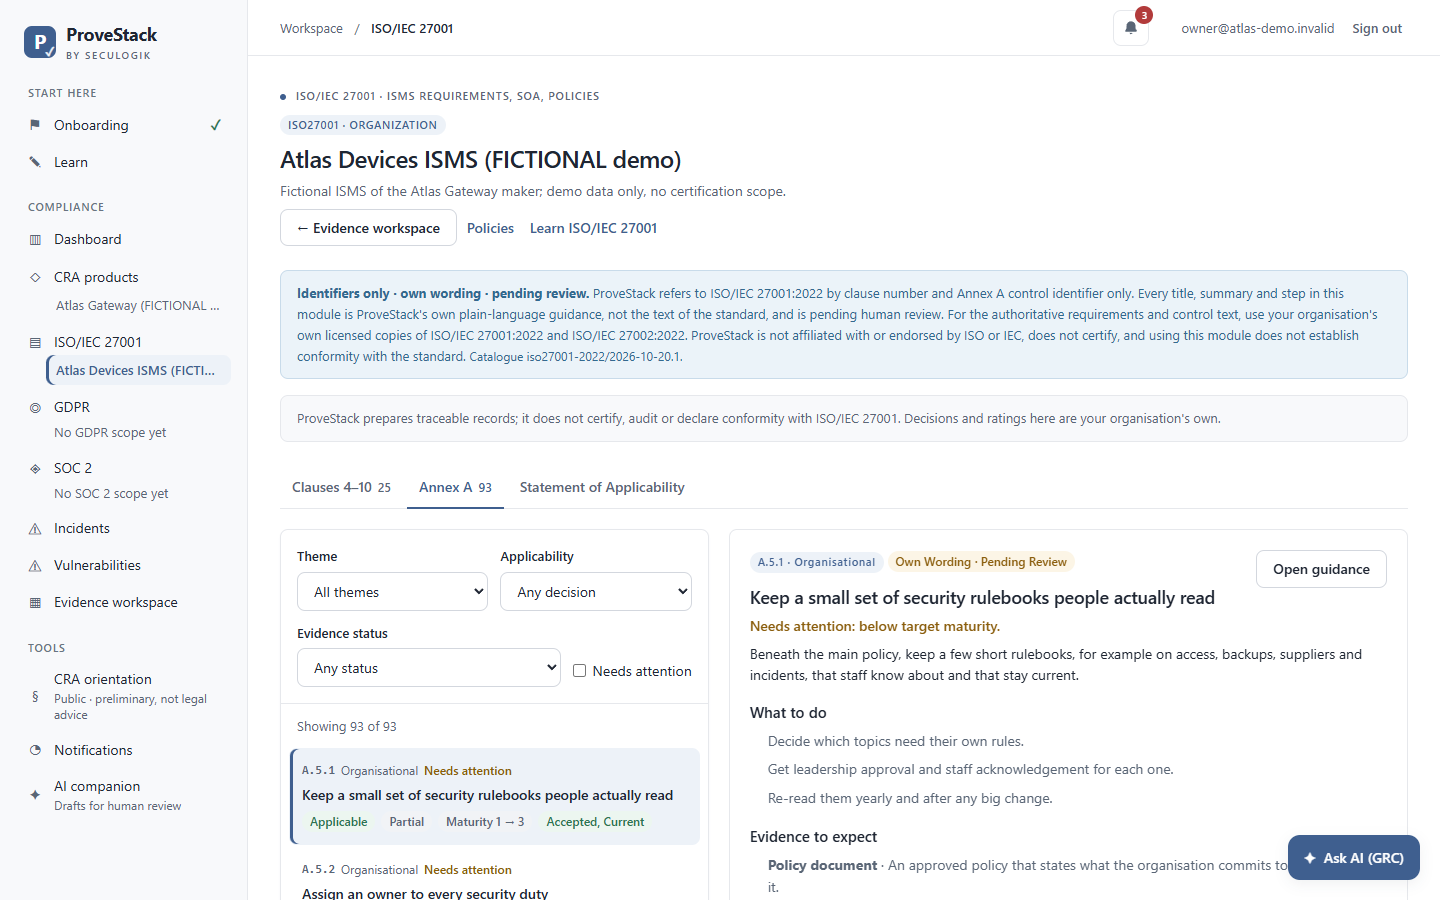This screenshot has height=900, width=1440.
Task: Click the Onboarding flag icon
Action: click(x=35, y=125)
